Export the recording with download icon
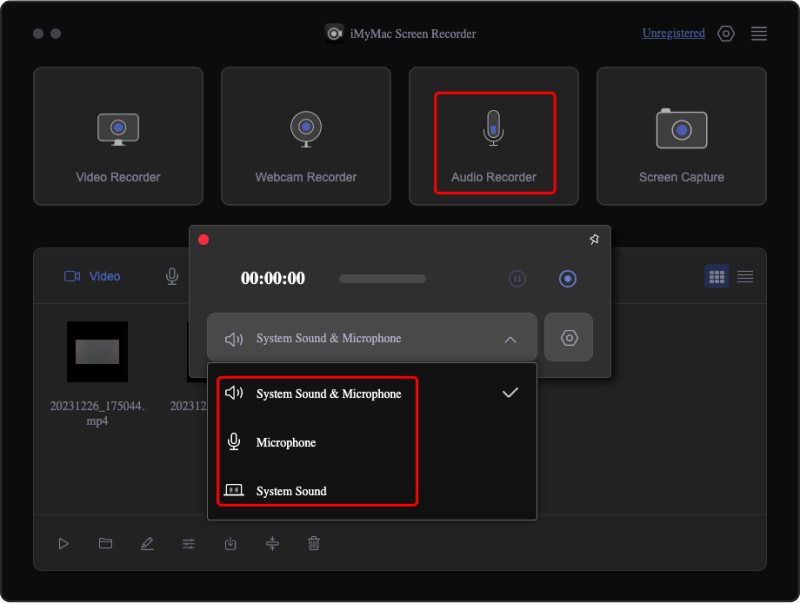Screen dimensions: 800x603 pyautogui.click(x=231, y=543)
